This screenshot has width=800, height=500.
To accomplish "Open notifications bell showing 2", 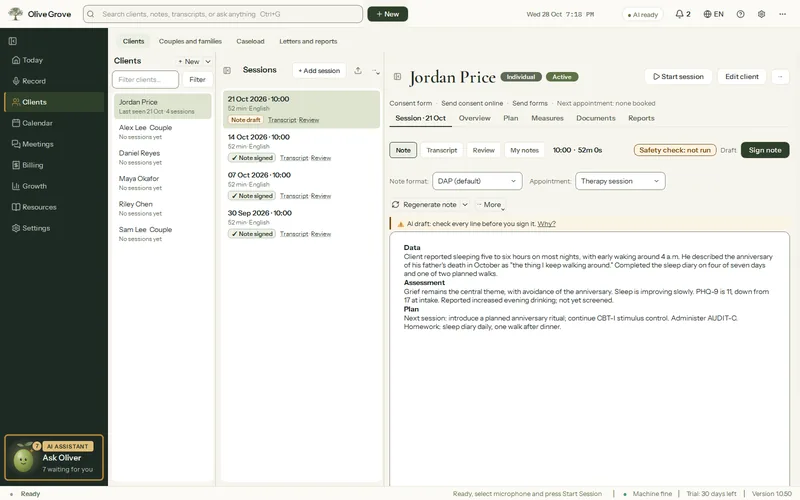I will click(x=683, y=14).
